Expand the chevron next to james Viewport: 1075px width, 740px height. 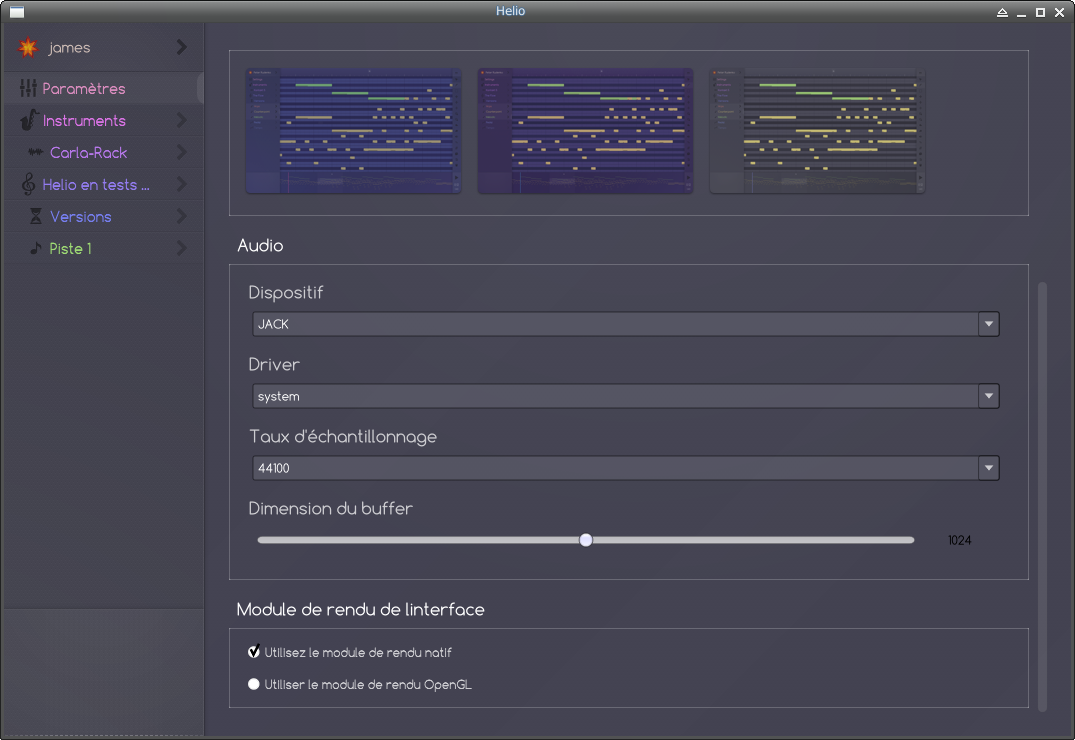182,47
